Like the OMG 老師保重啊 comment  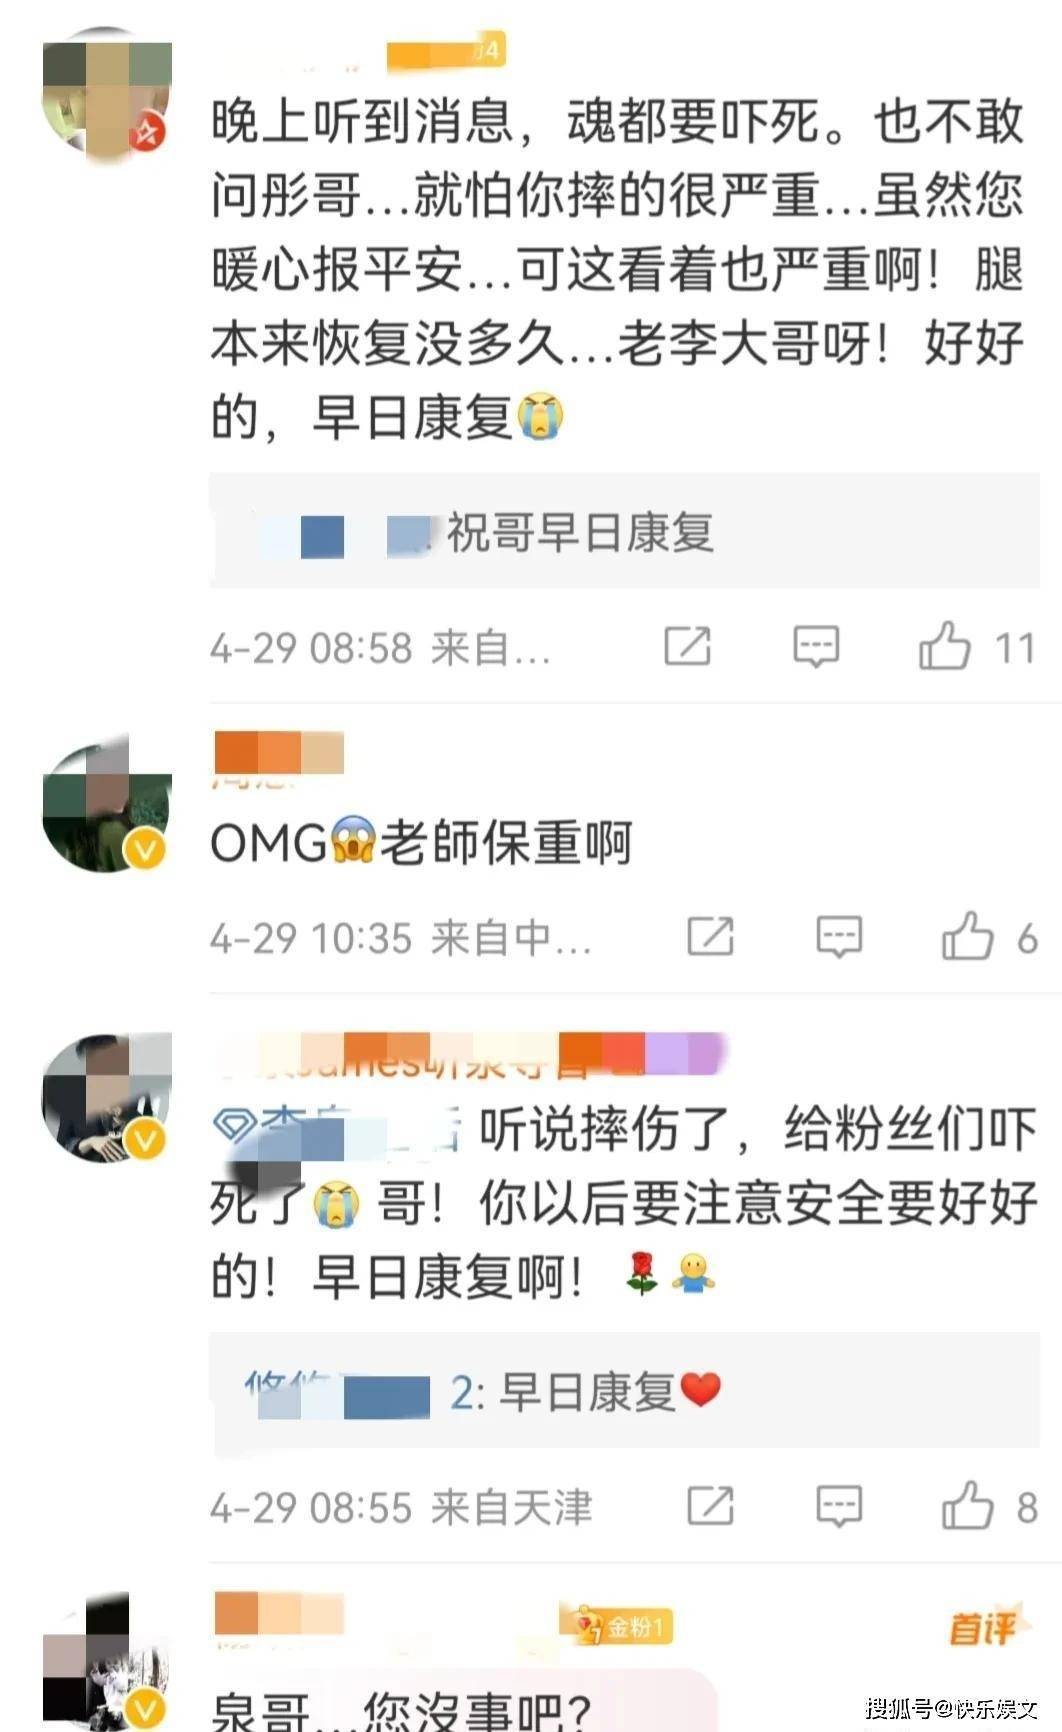967,937
